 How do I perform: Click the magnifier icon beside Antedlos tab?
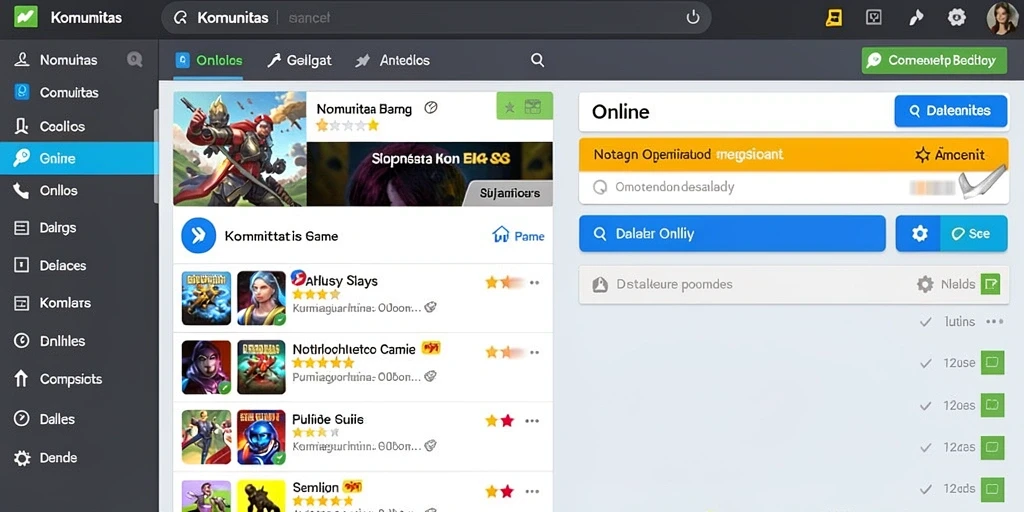pos(537,60)
